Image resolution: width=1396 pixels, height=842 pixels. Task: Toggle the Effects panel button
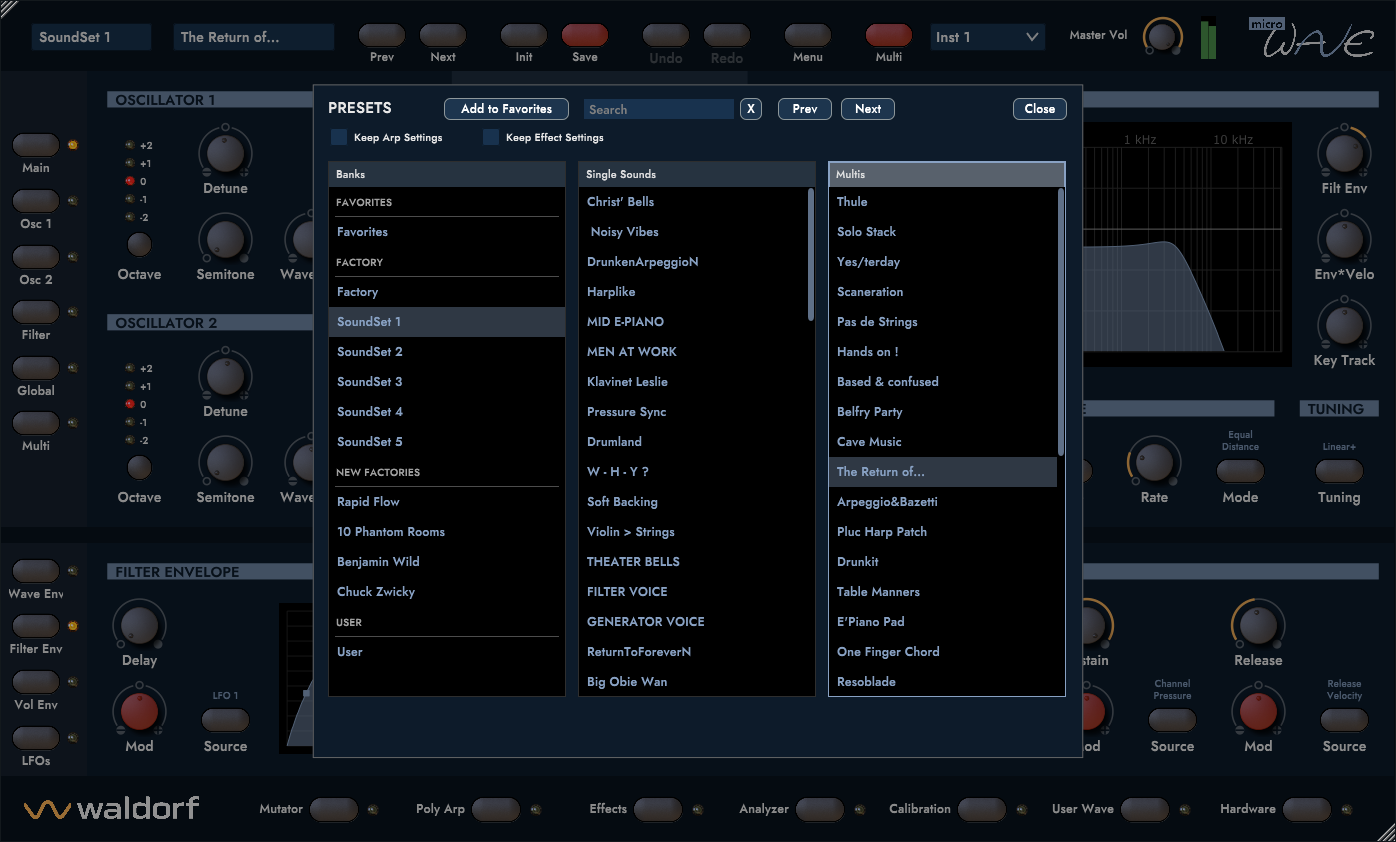tap(658, 809)
